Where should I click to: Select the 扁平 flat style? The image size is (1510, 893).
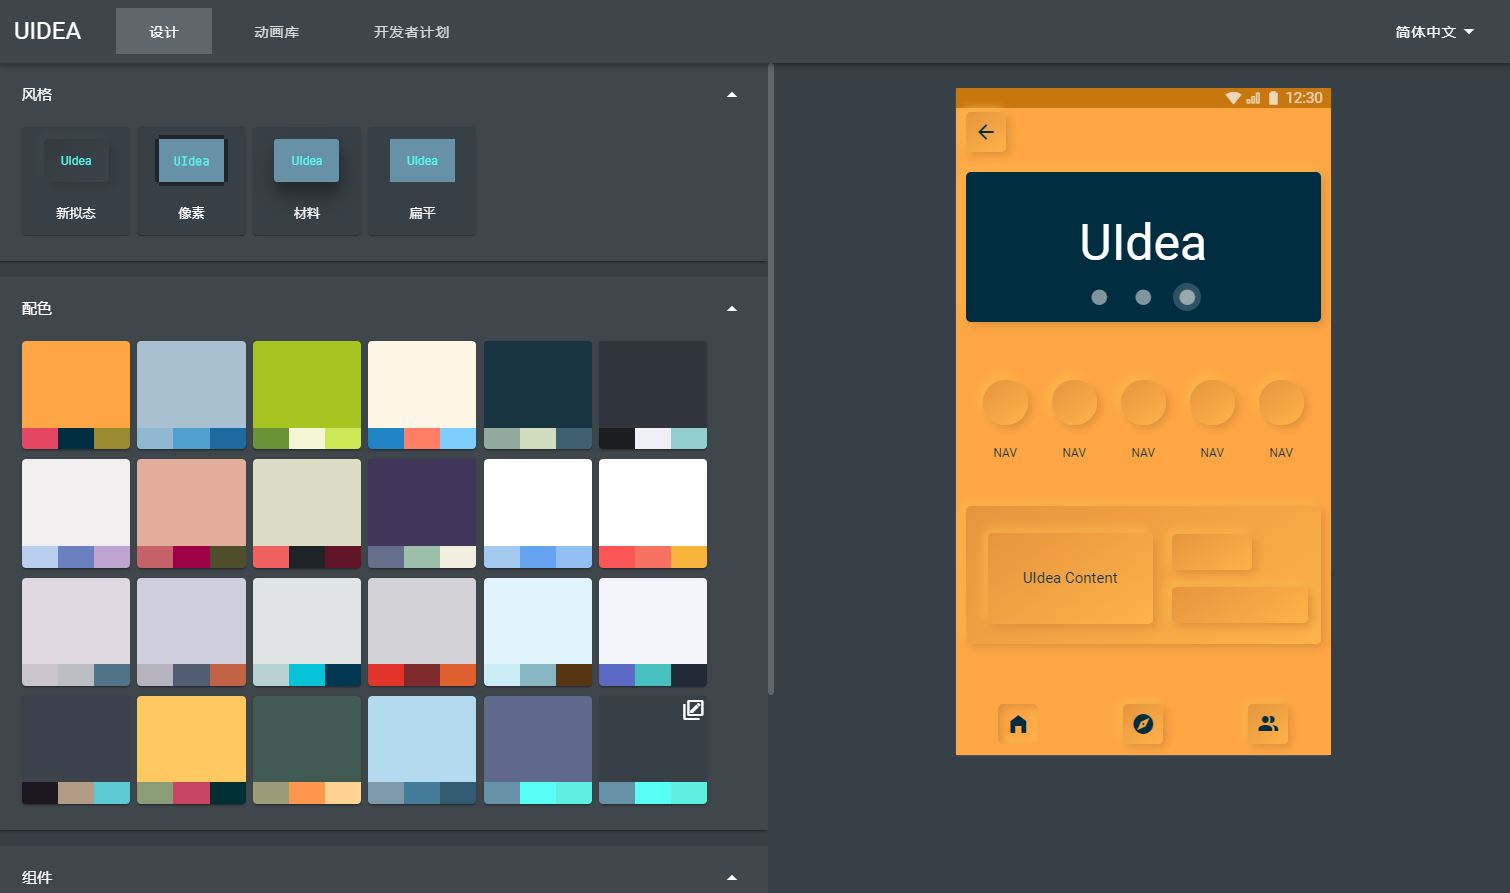(x=422, y=181)
